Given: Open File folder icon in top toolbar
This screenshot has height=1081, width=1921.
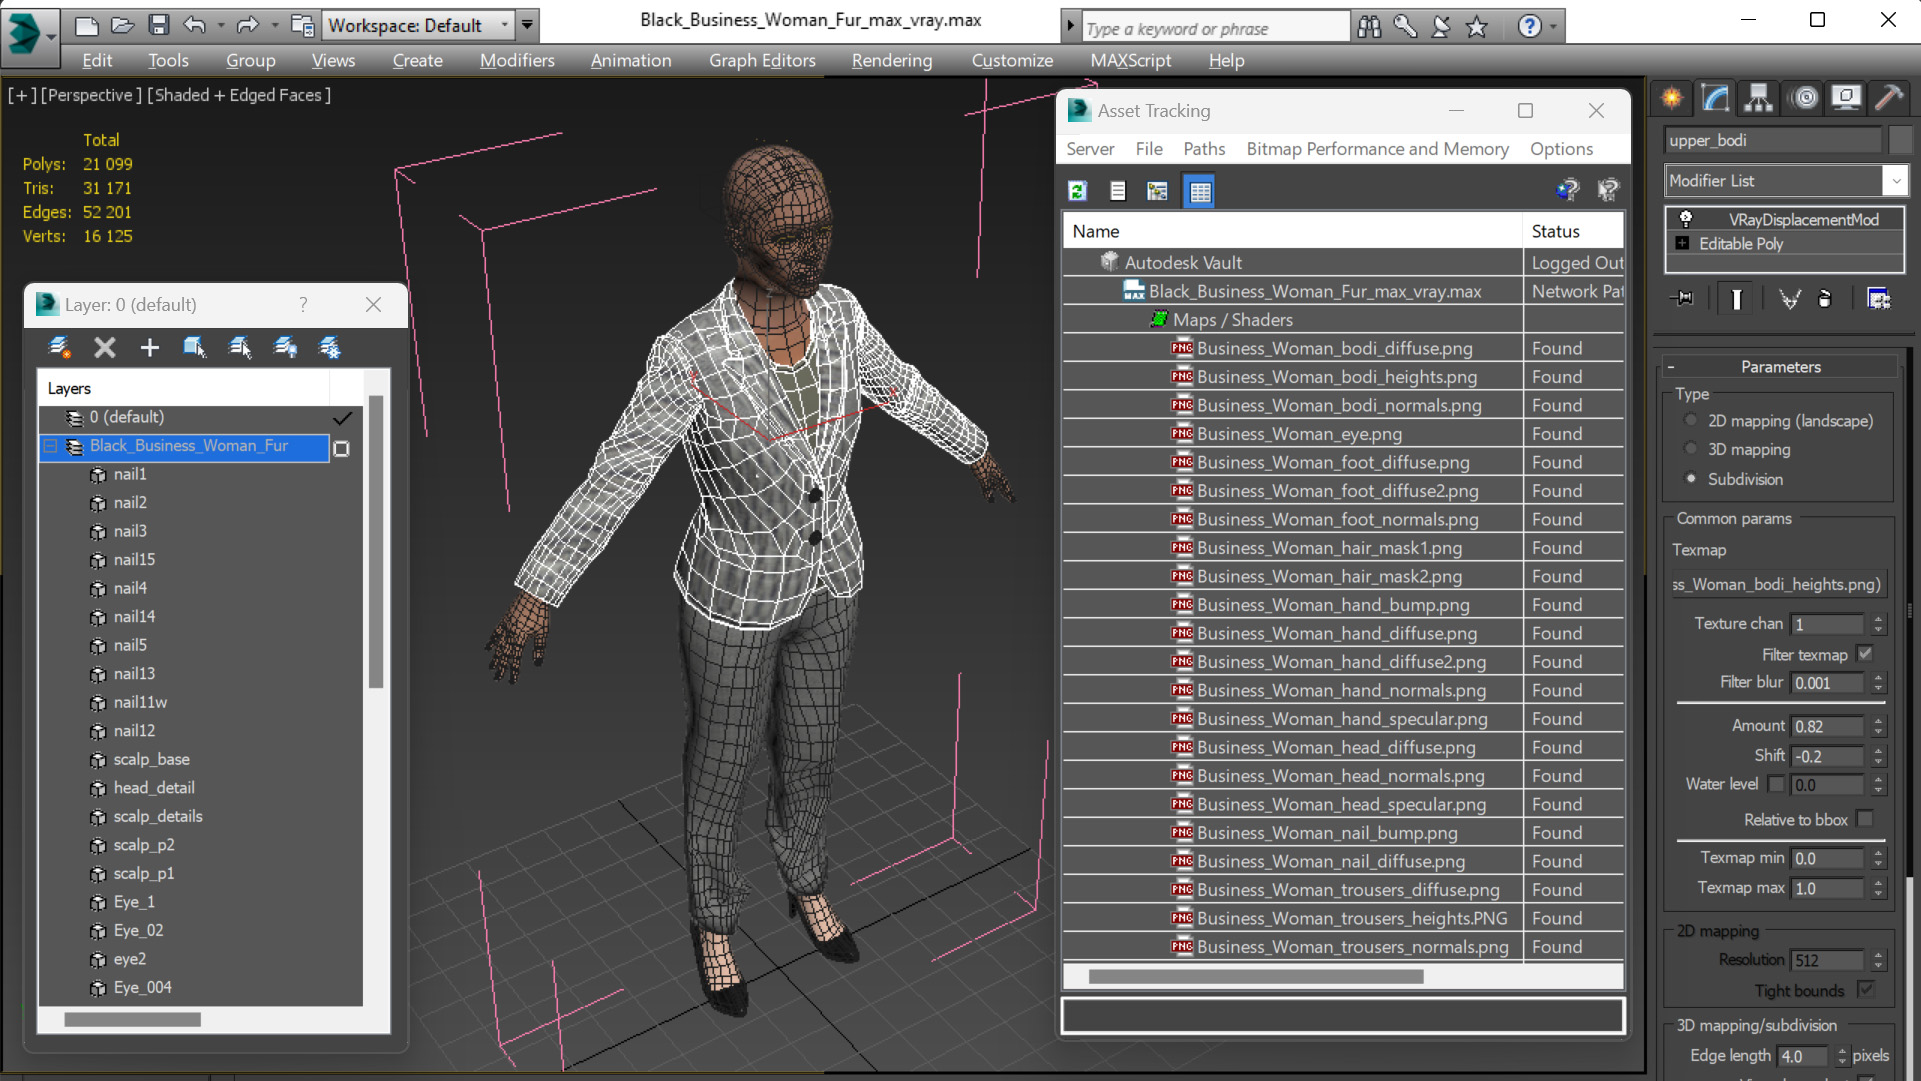Looking at the screenshot, I should (x=123, y=25).
